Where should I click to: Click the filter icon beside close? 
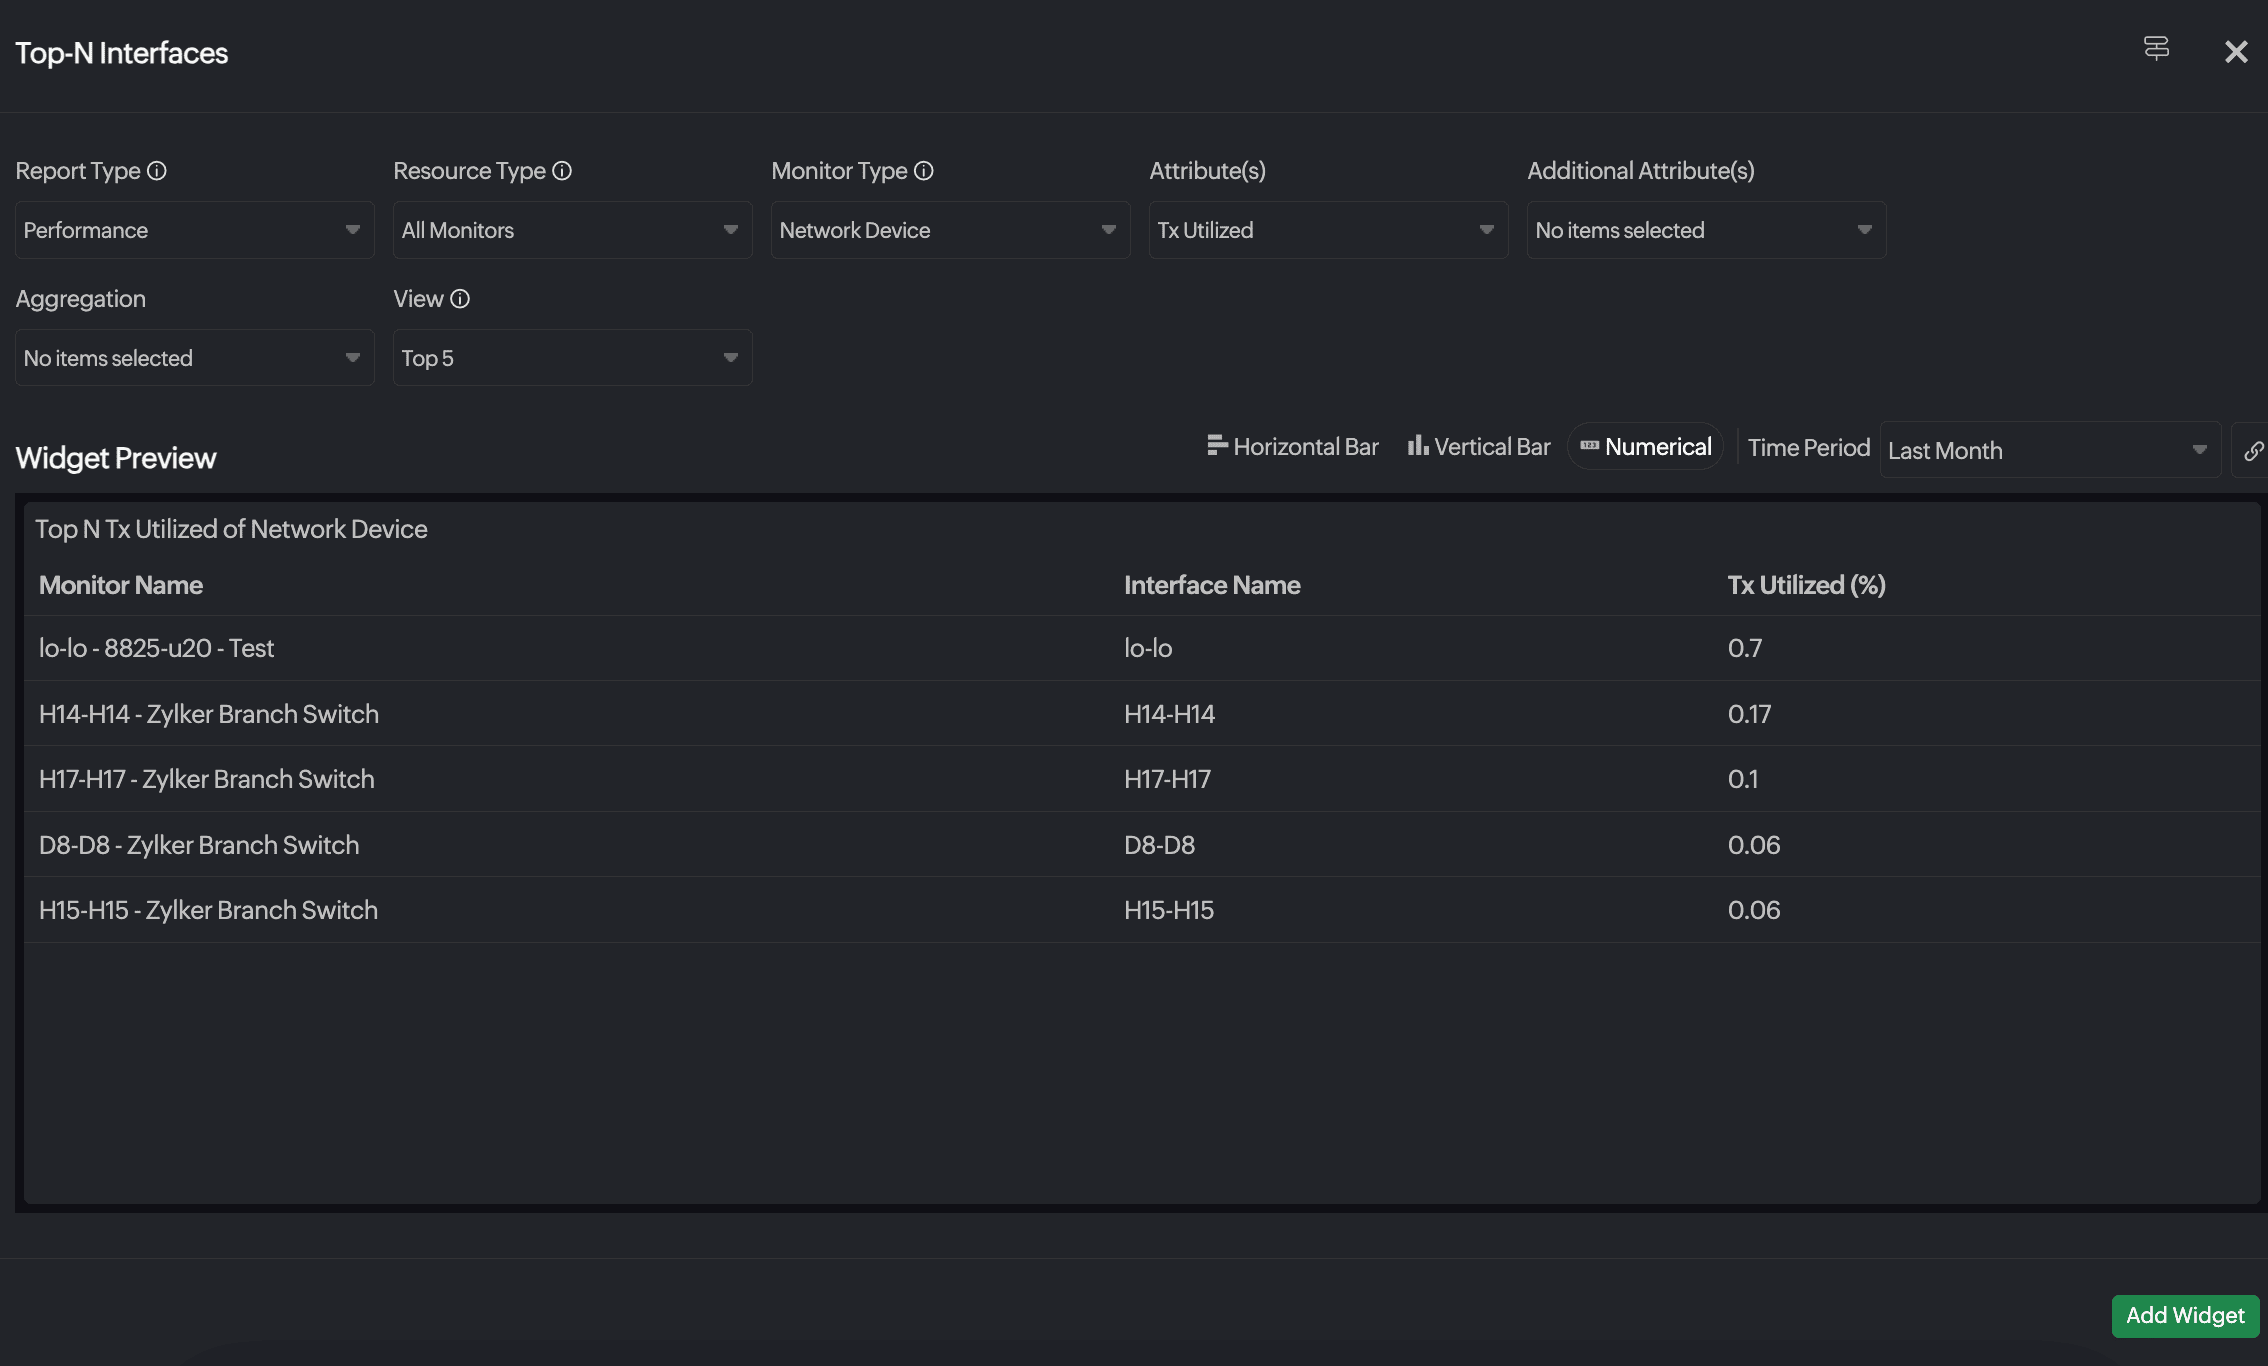[2156, 48]
